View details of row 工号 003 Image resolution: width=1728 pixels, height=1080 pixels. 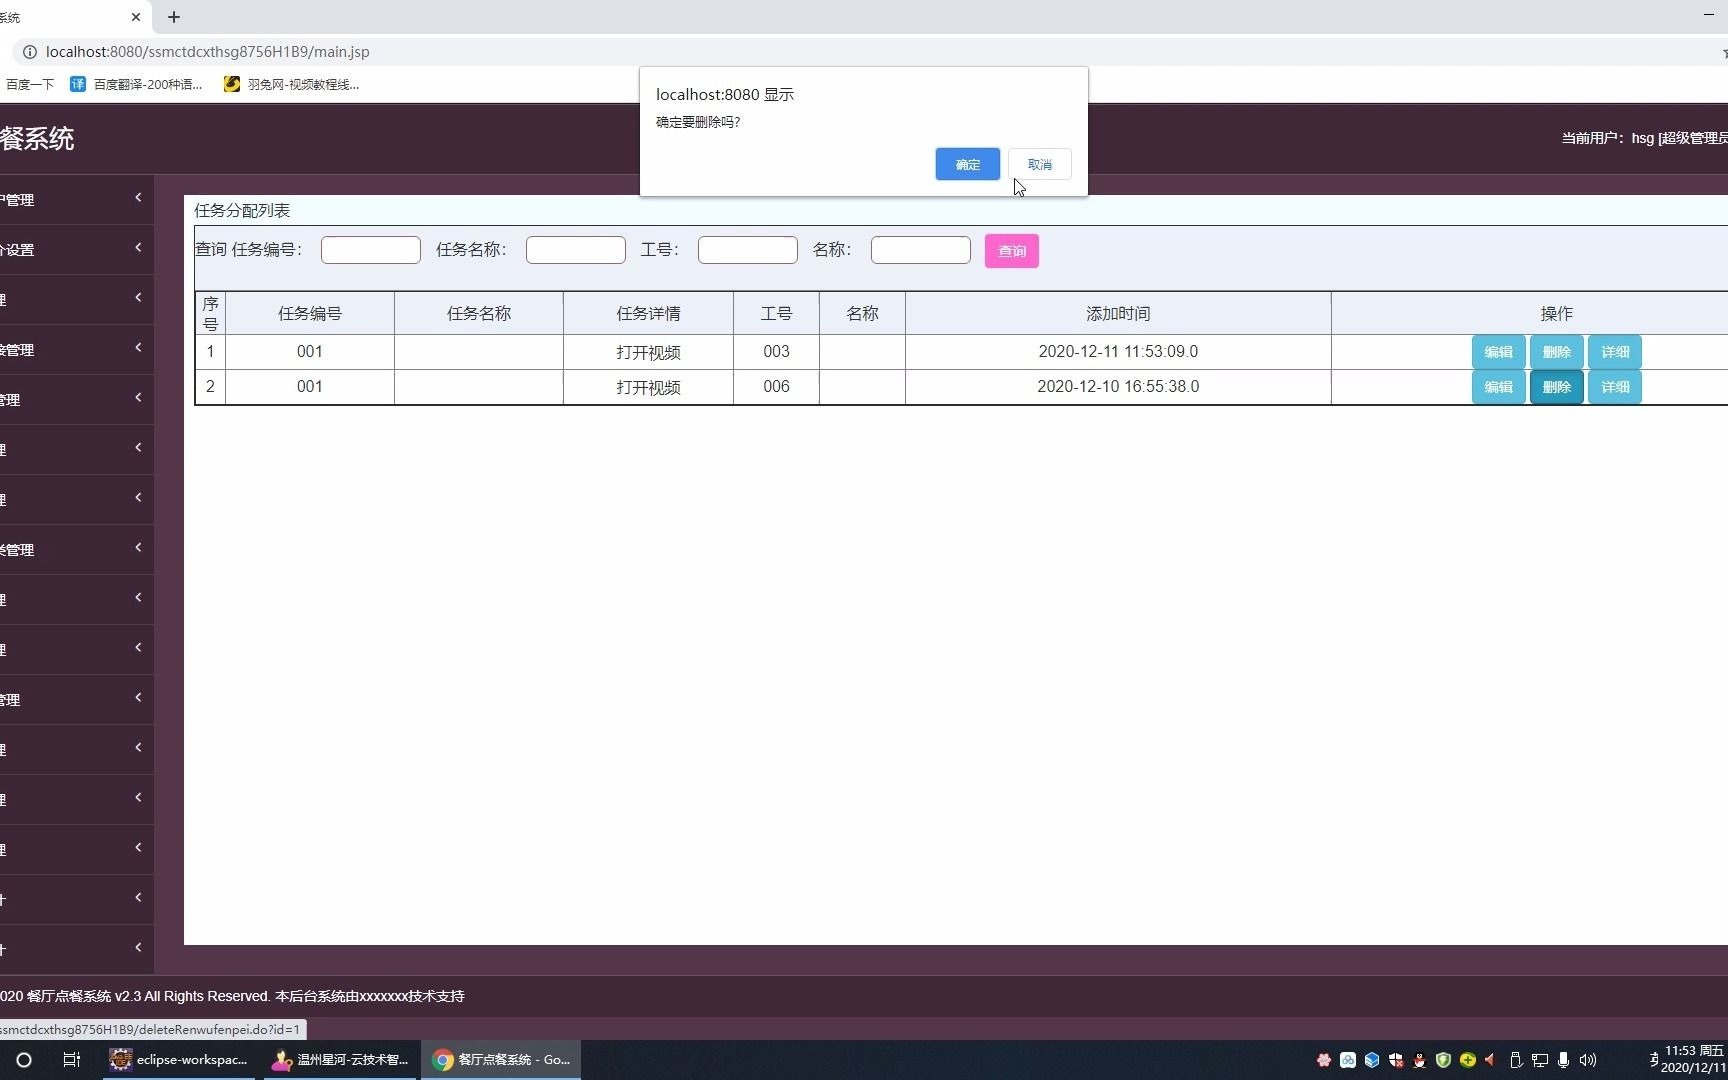pyautogui.click(x=1615, y=352)
